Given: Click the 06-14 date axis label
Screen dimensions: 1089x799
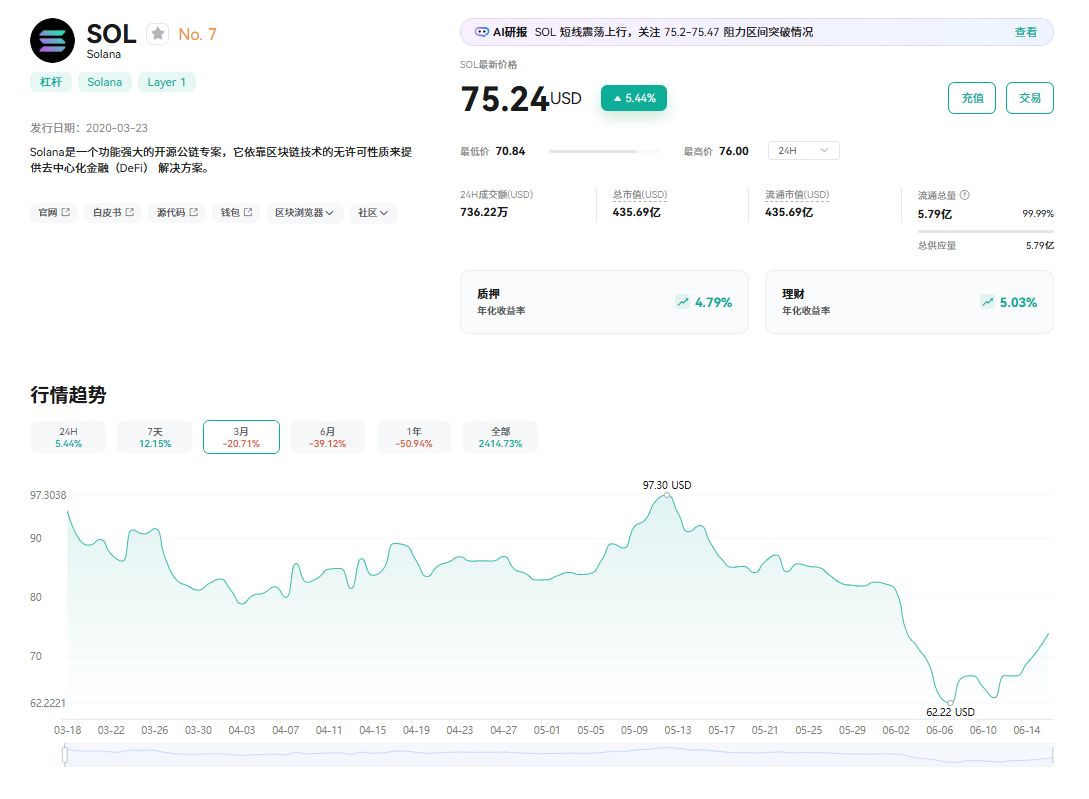Looking at the screenshot, I should (1026, 730).
